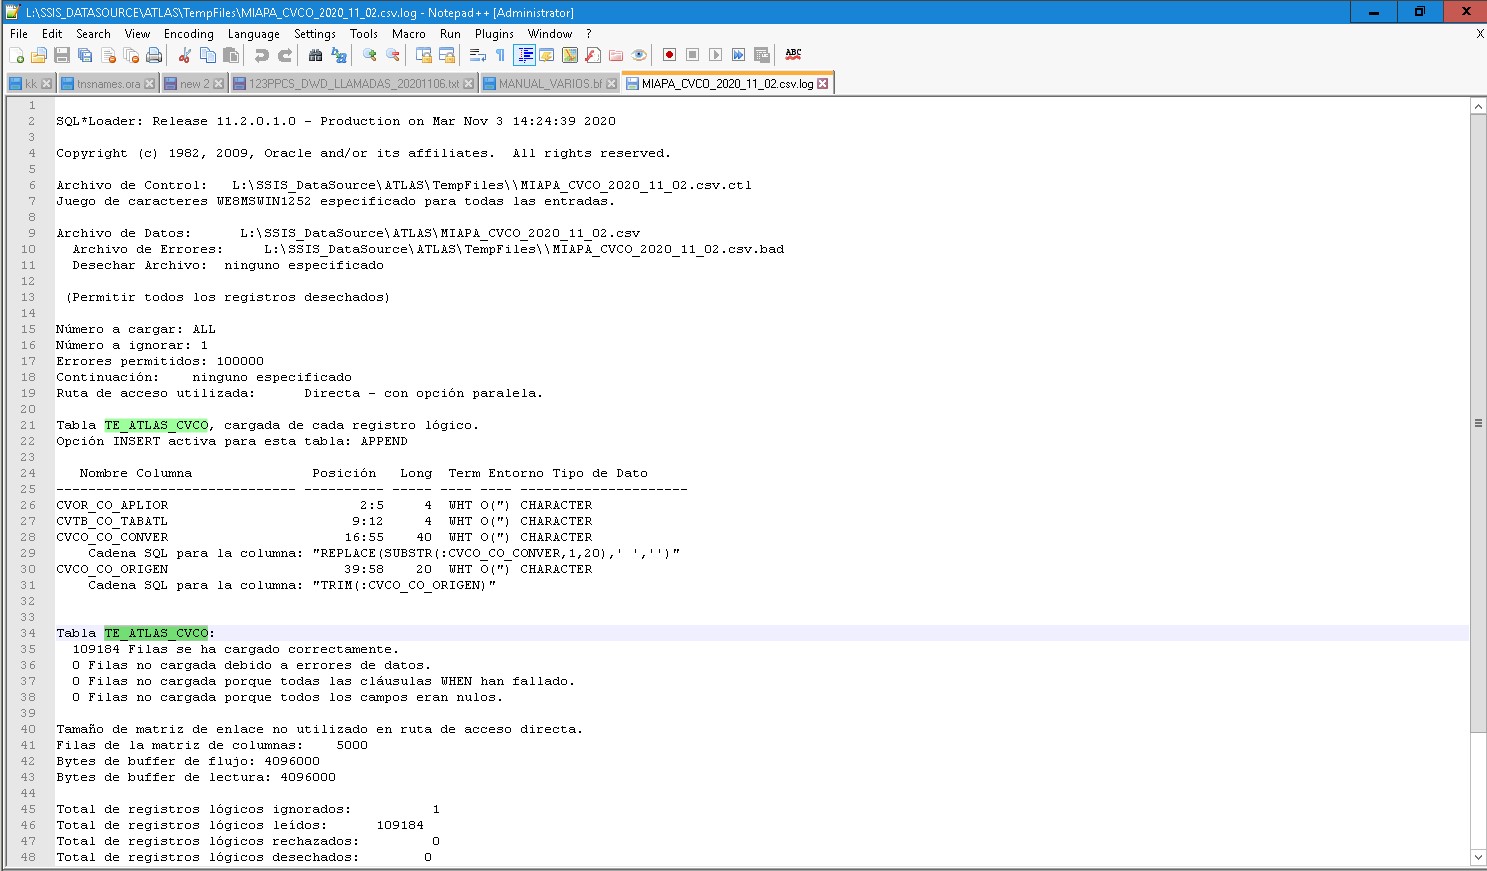Close the tnsnames.ora tab

click(149, 84)
